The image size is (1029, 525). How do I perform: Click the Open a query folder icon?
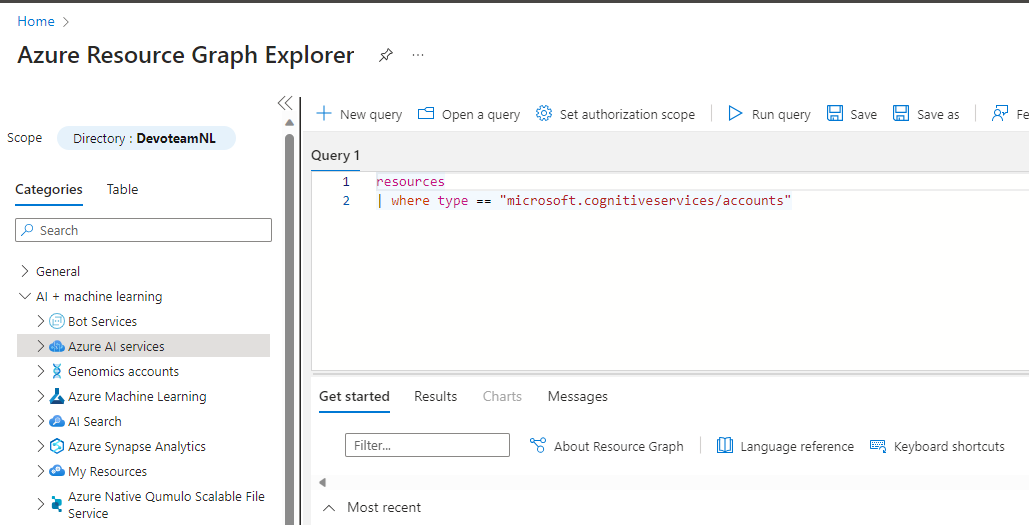pyautogui.click(x=426, y=114)
